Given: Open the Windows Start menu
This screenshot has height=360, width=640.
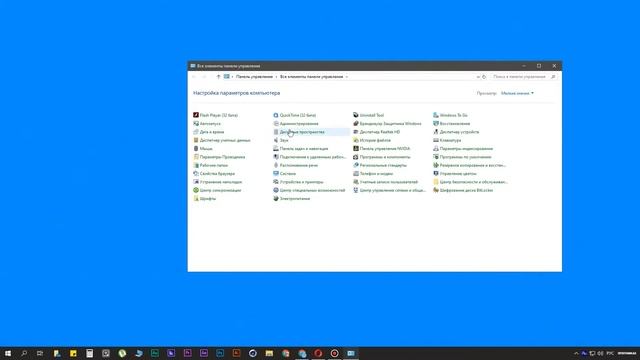Looking at the screenshot, I should click(8, 353).
